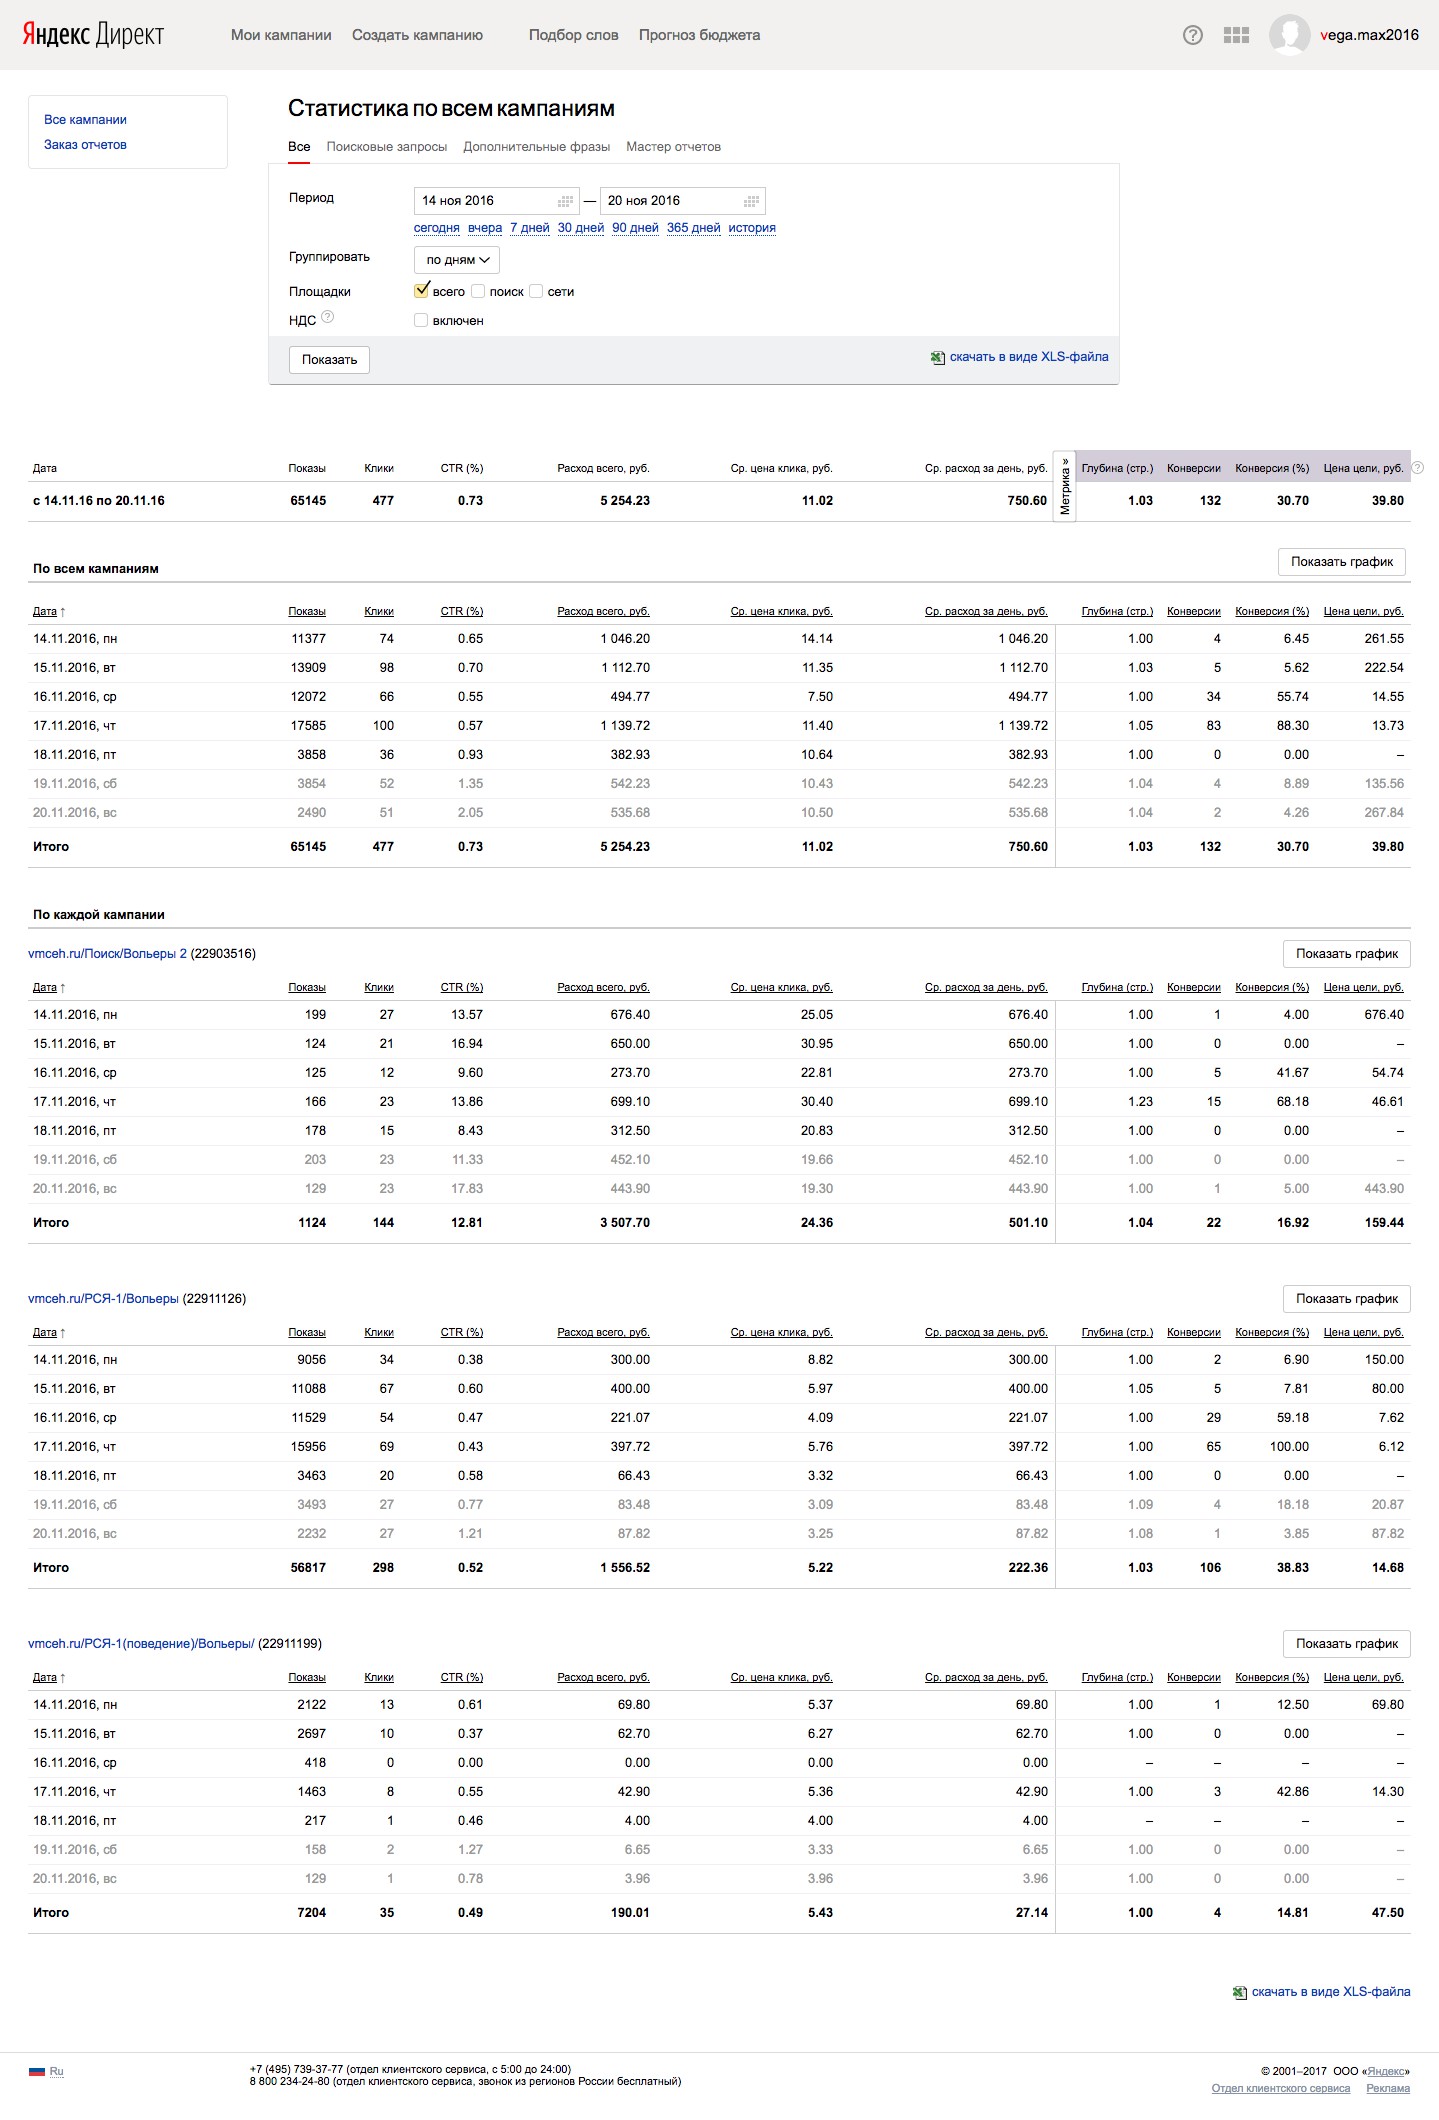Sort РСЯ-1(поведение) table by Глубина (стр.)

coord(1117,1677)
